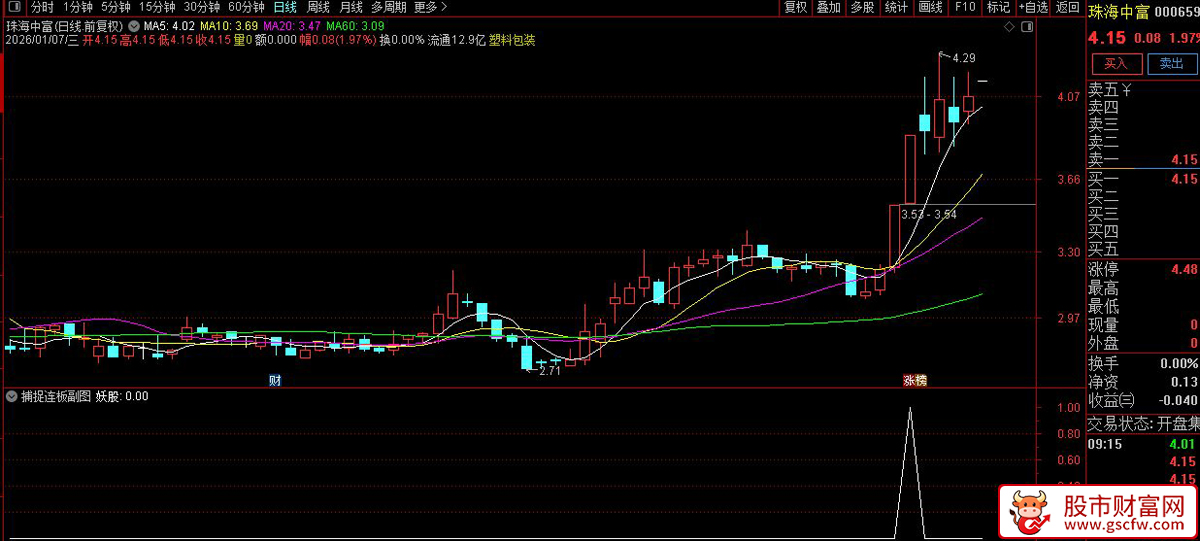Click the 塑料包装 industry link
This screenshot has width=1200, height=541.
click(512, 41)
